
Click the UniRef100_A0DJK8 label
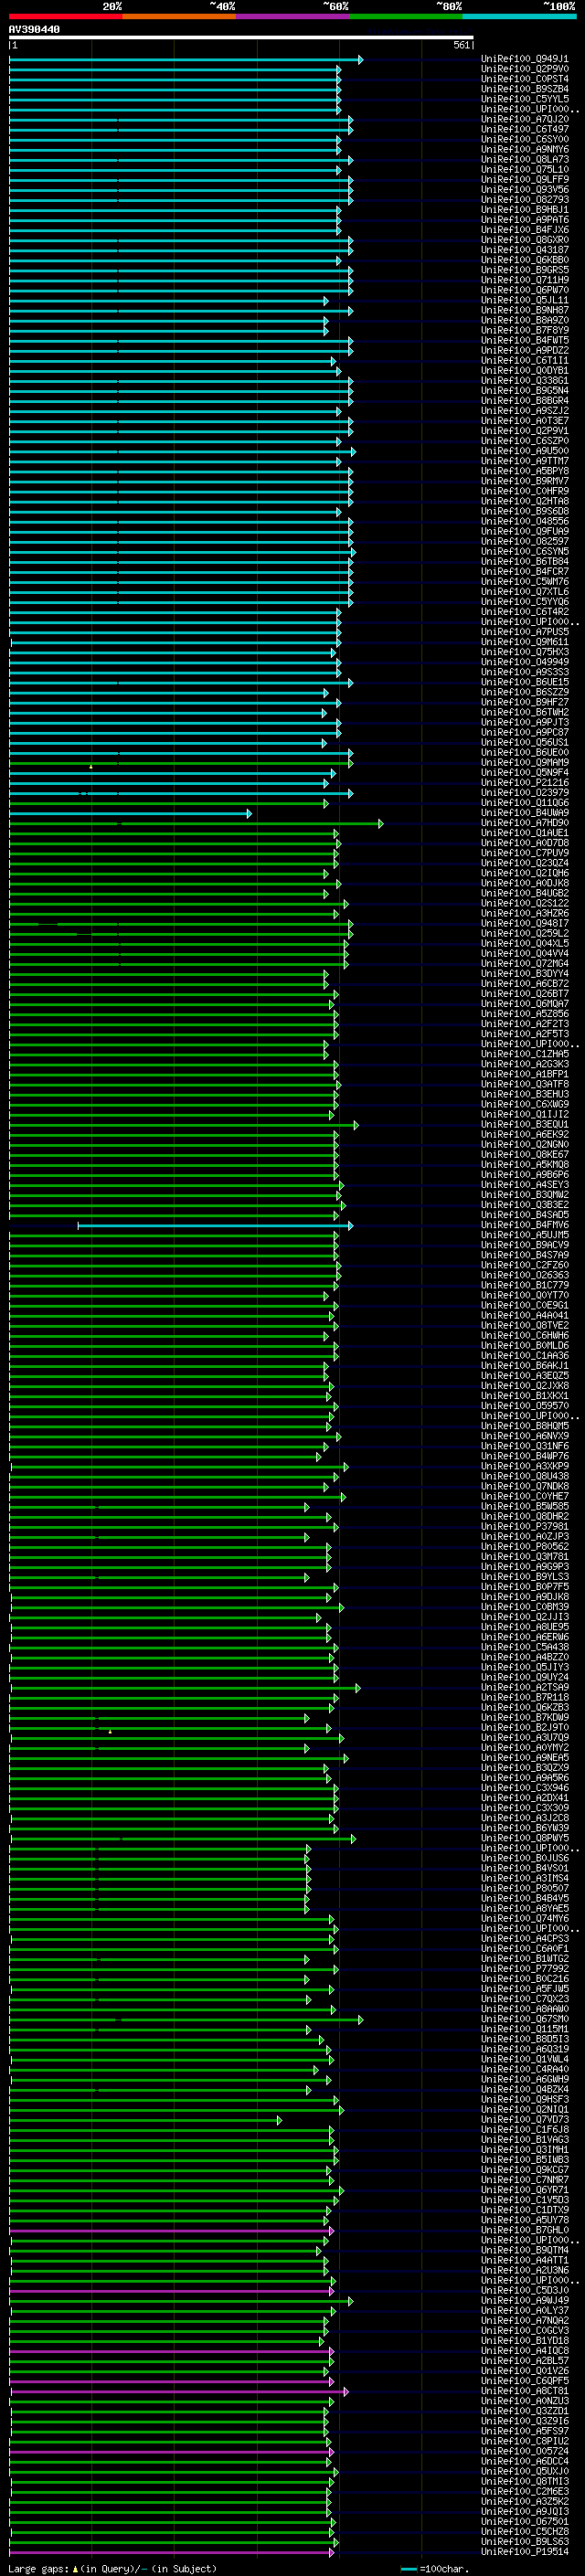525,883
